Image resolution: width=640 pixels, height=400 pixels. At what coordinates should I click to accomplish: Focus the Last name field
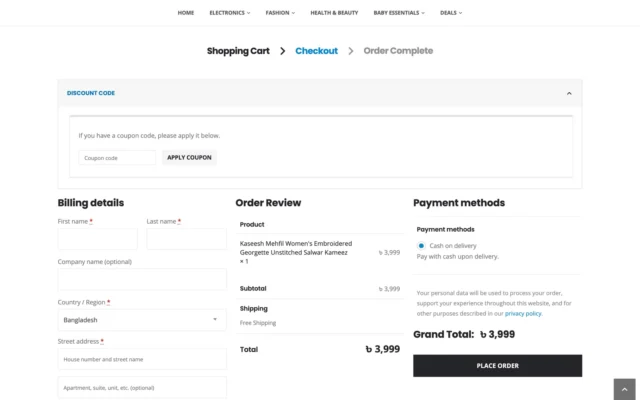[186, 239]
